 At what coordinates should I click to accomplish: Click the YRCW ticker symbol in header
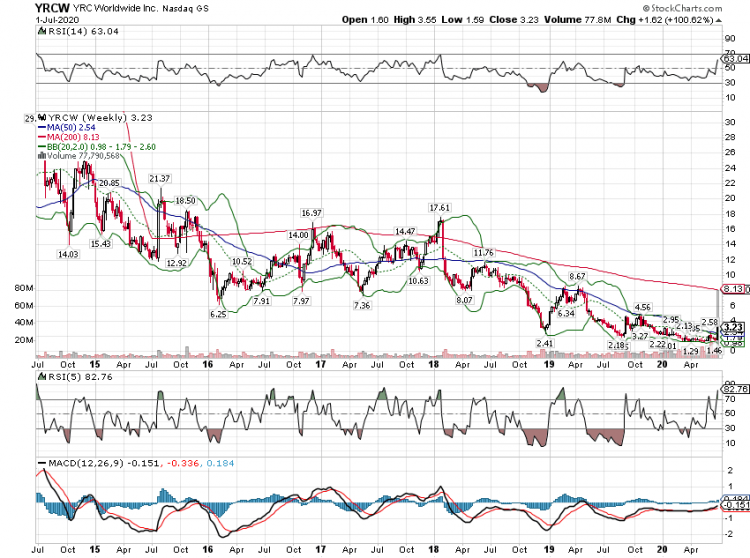click(x=53, y=8)
